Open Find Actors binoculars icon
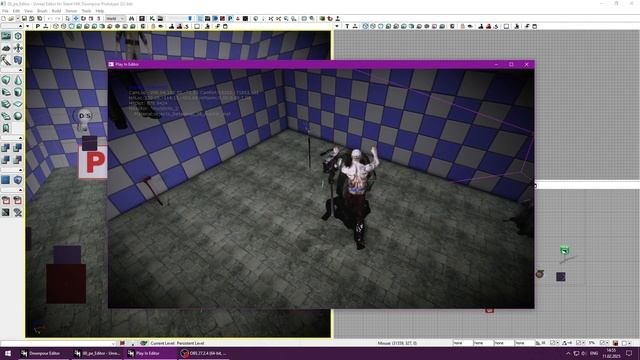 point(131,18)
